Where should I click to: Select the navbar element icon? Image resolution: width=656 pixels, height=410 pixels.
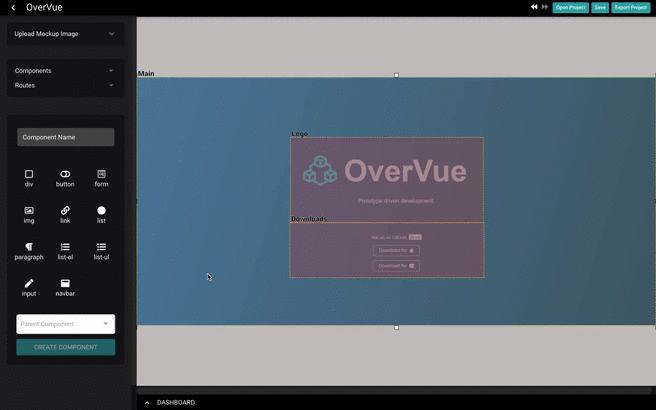65,283
